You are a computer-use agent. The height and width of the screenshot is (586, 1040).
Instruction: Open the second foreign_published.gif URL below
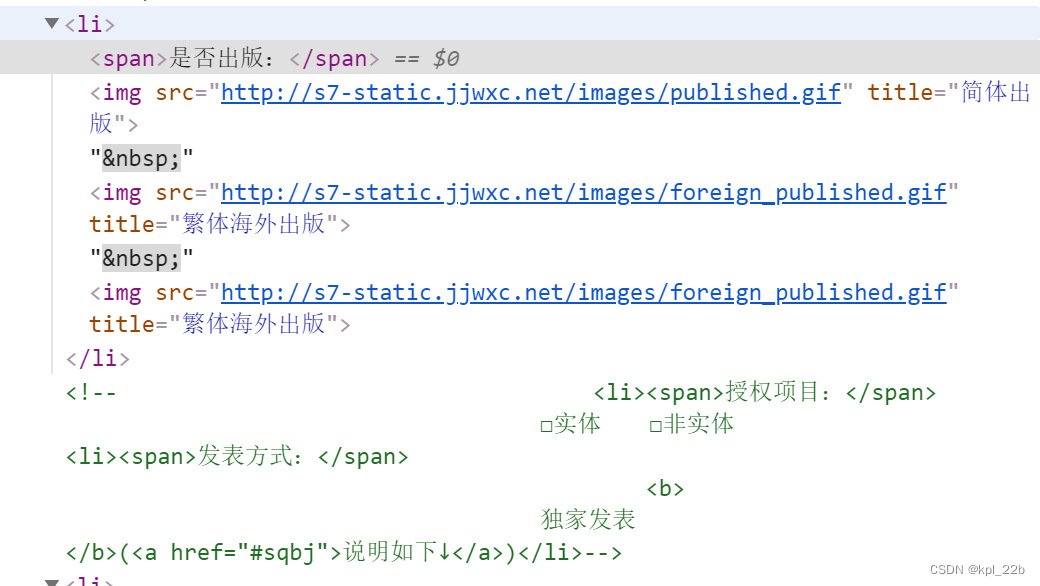tap(583, 293)
